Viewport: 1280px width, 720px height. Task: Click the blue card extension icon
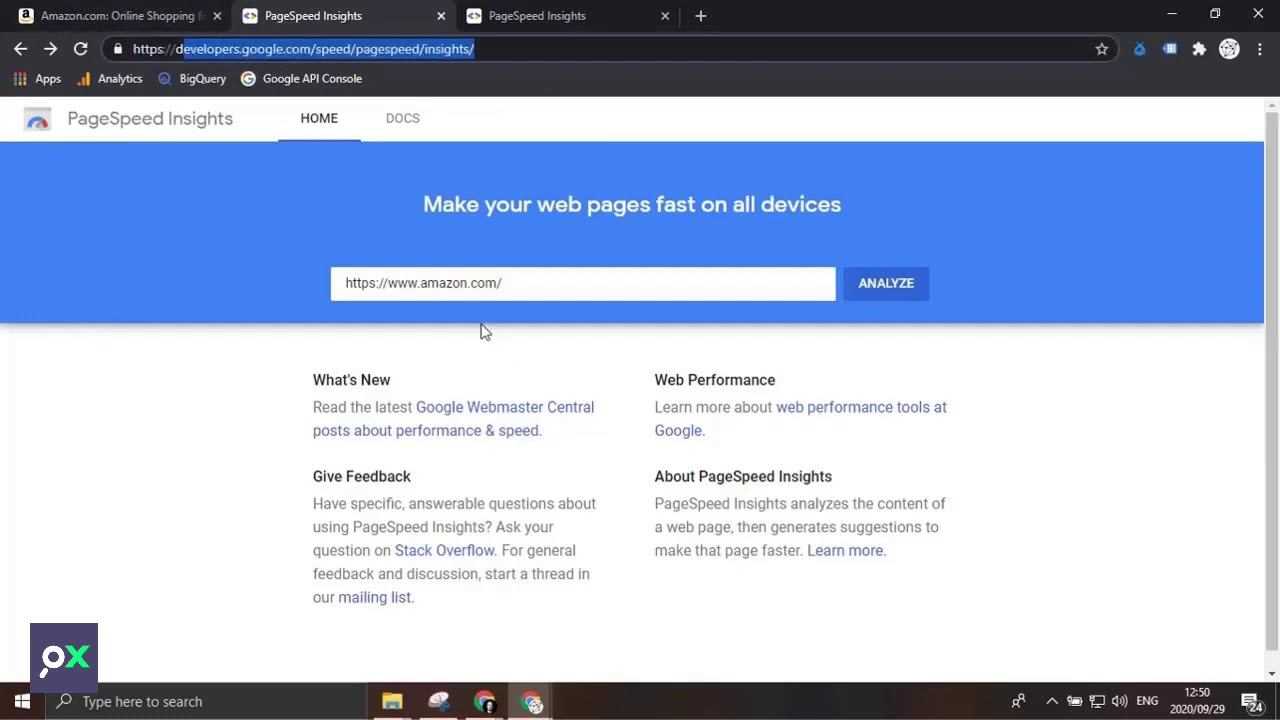click(1169, 48)
